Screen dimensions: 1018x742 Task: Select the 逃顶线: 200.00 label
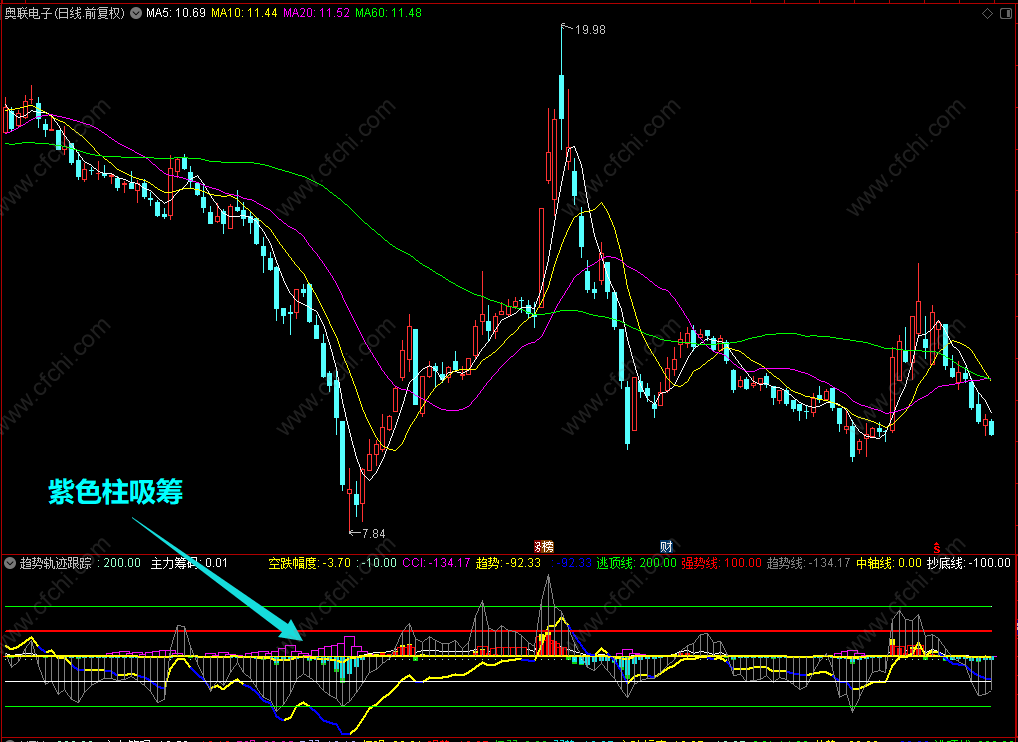(636, 563)
